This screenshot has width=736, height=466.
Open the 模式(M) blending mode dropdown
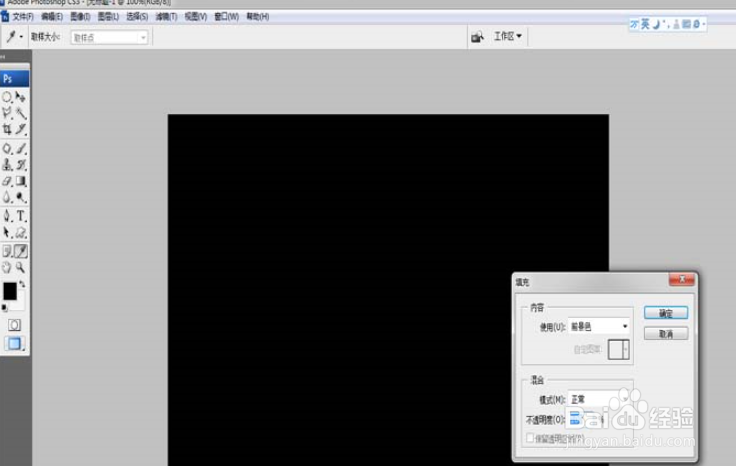(x=599, y=399)
